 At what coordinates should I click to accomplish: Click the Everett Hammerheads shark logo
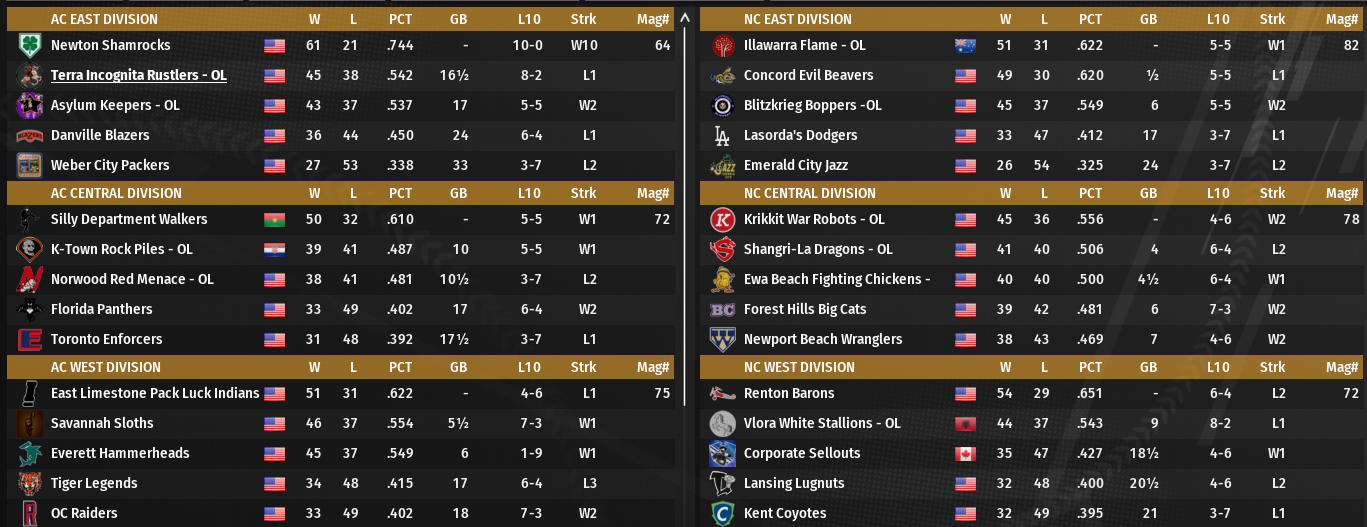(x=28, y=453)
